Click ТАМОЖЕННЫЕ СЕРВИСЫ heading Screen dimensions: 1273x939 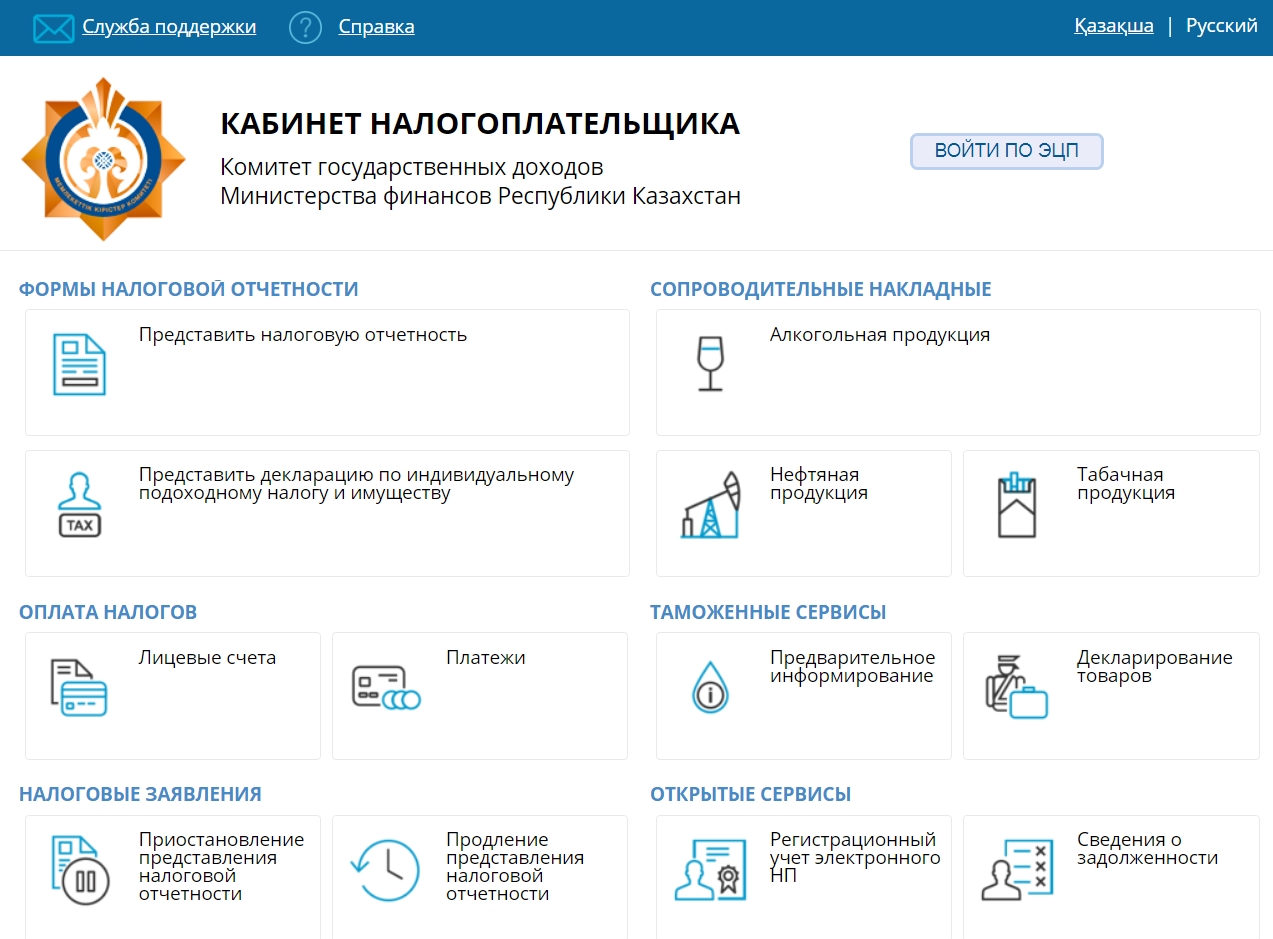(x=768, y=612)
